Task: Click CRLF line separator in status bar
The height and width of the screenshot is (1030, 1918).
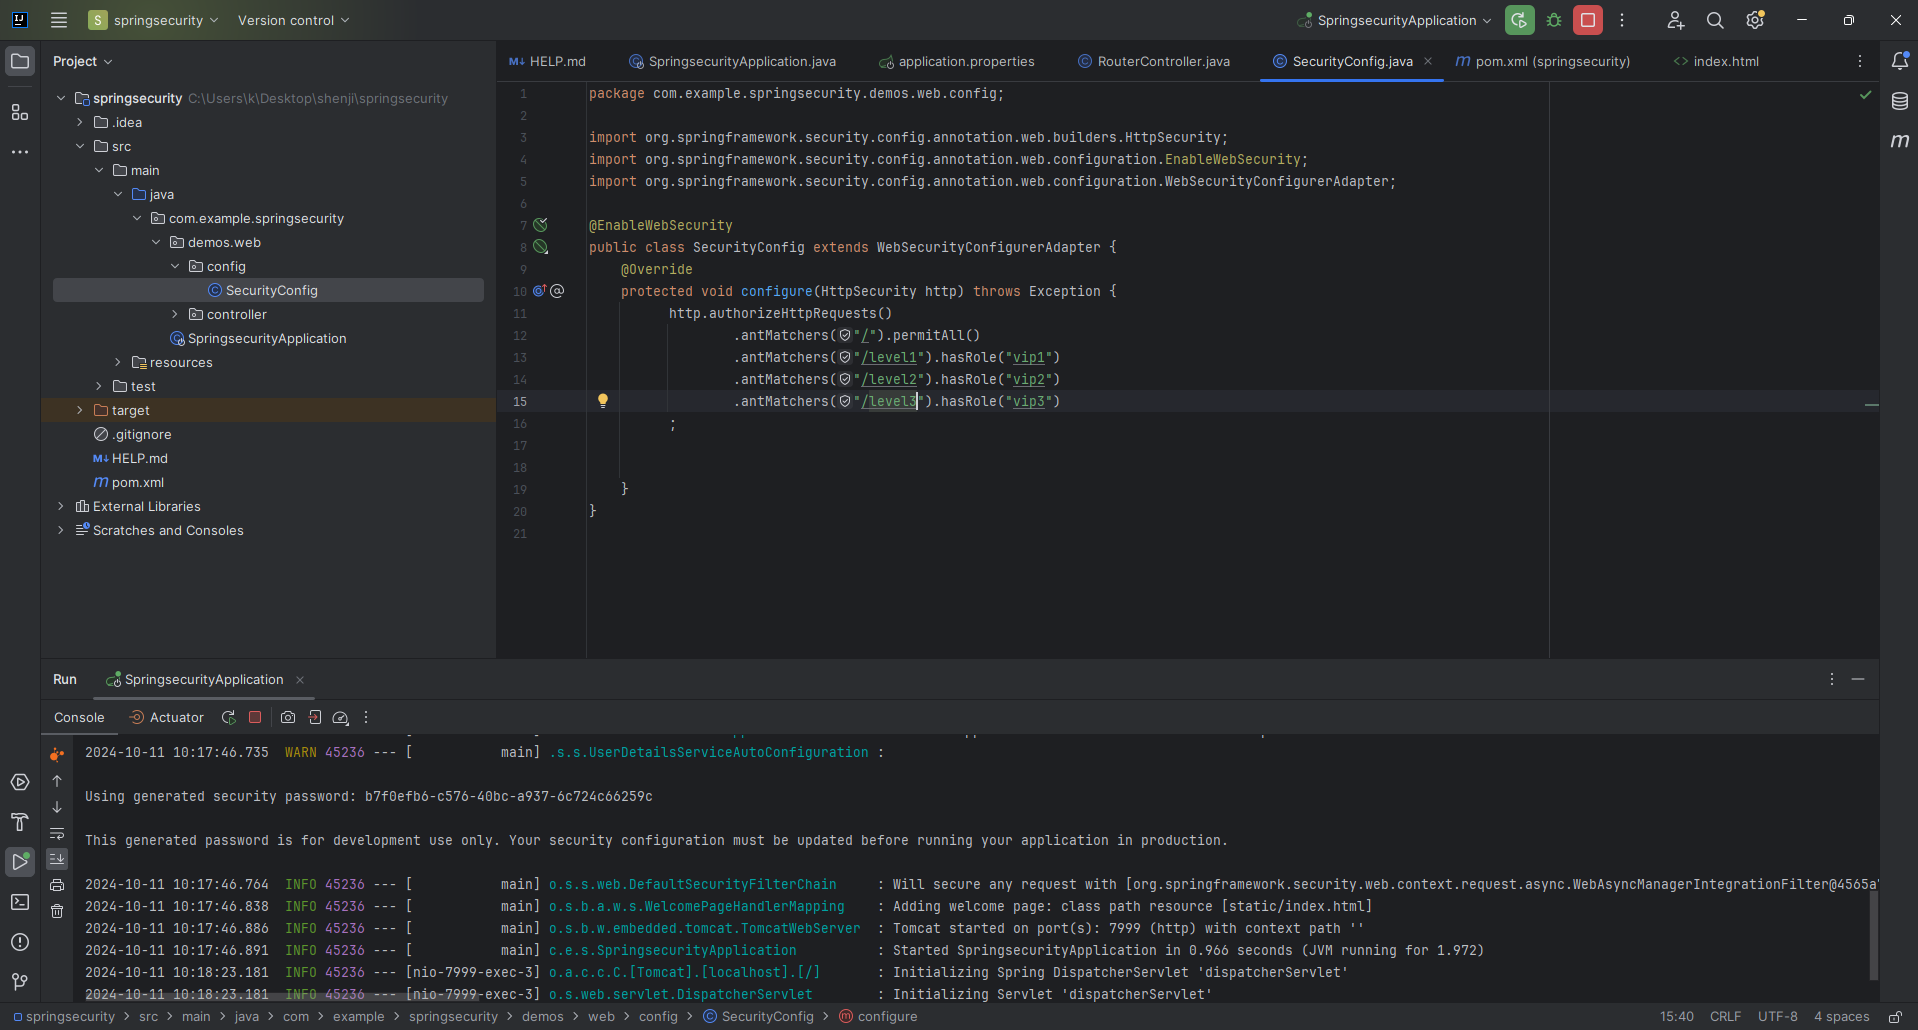Action: coord(1725,1016)
